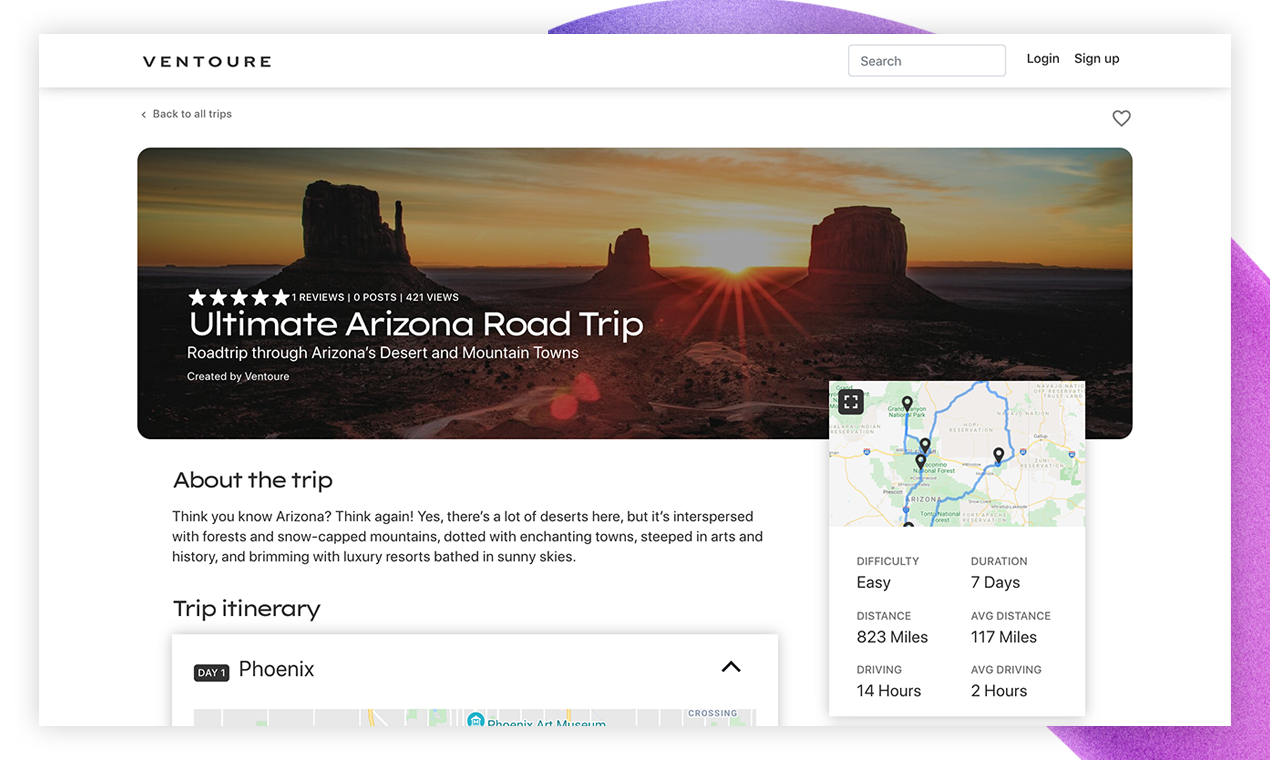Click the 'About the trip' heading
The image size is (1270, 760).
click(x=253, y=480)
